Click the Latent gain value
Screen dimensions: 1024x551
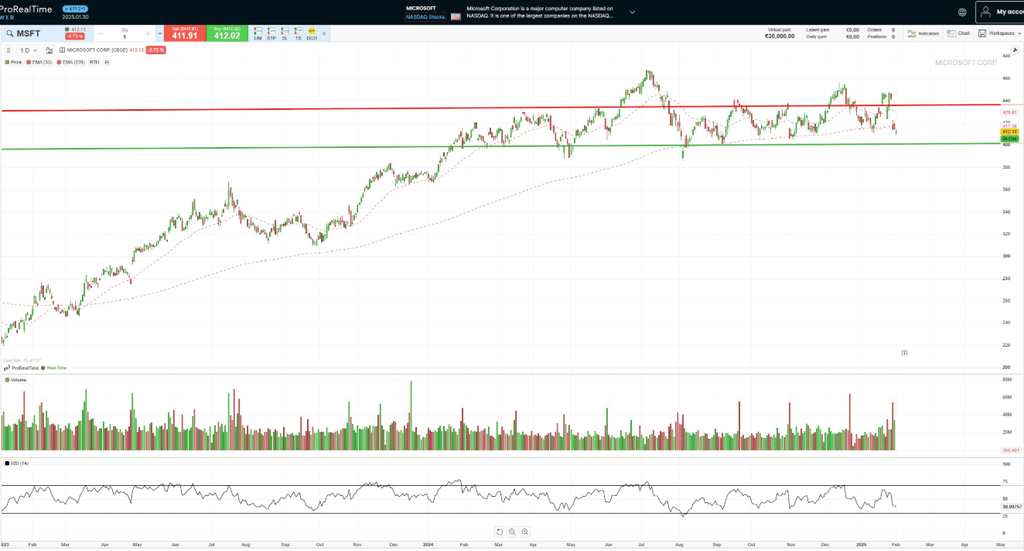[x=852, y=30]
